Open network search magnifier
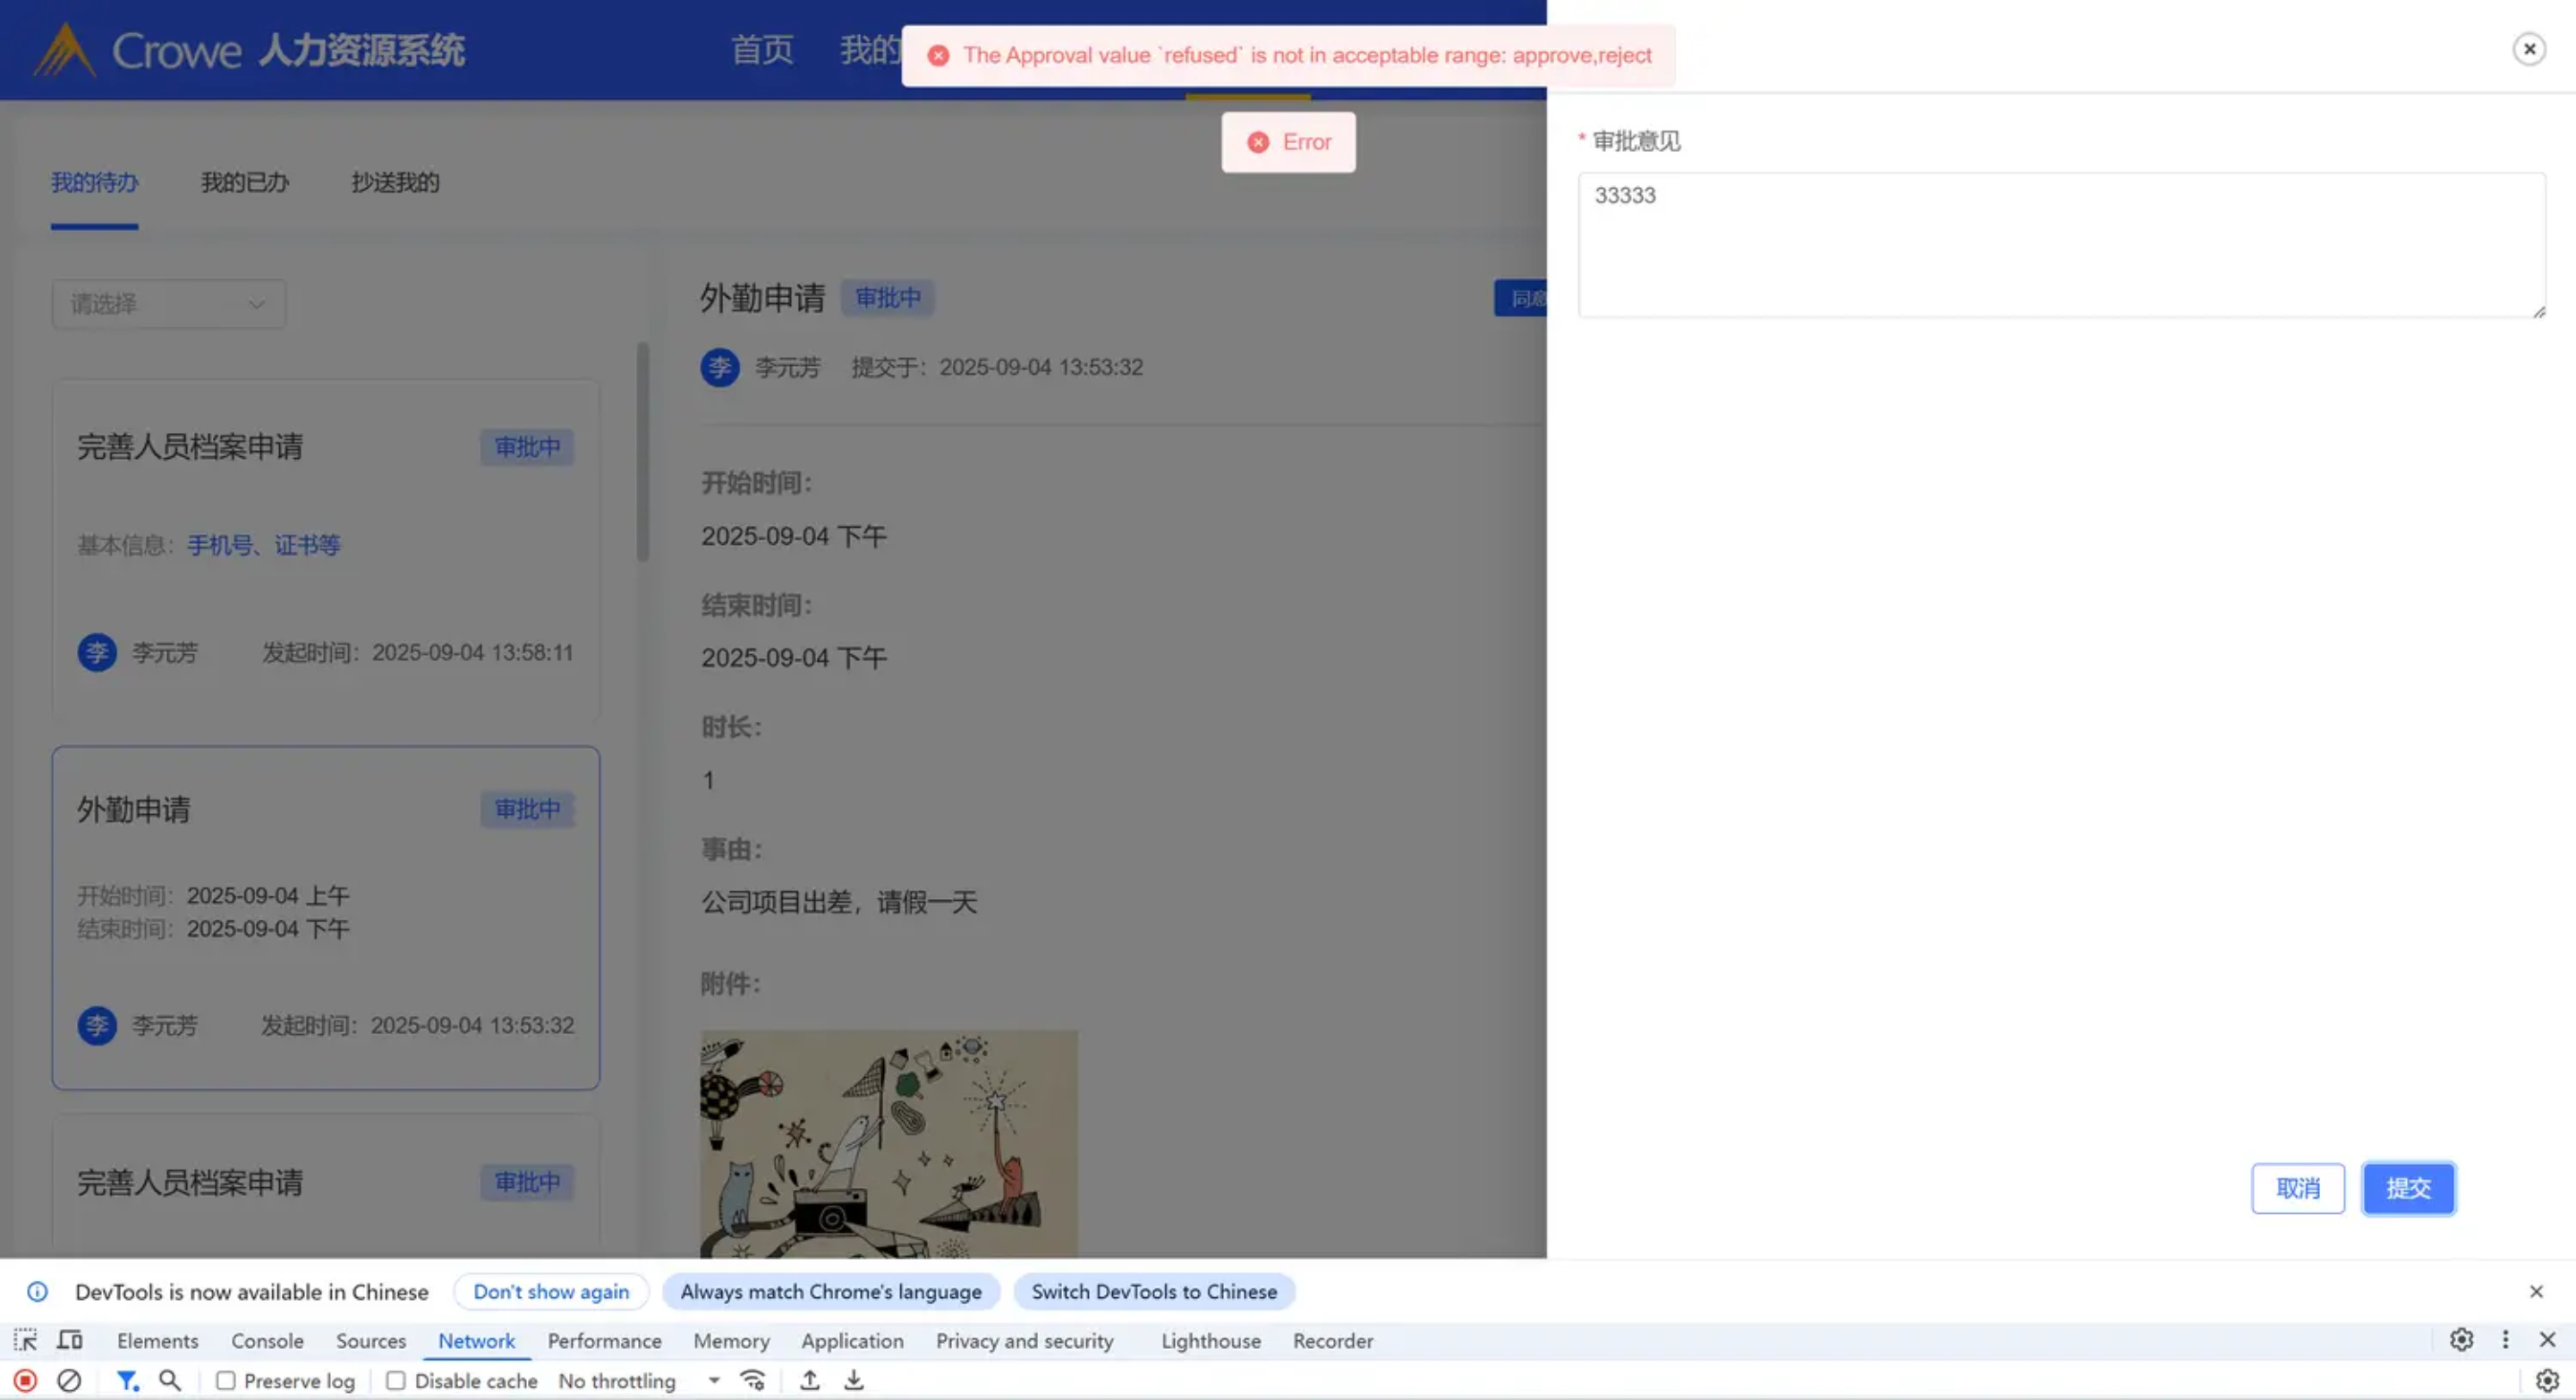This screenshot has height=1400, width=2576. tap(170, 1381)
